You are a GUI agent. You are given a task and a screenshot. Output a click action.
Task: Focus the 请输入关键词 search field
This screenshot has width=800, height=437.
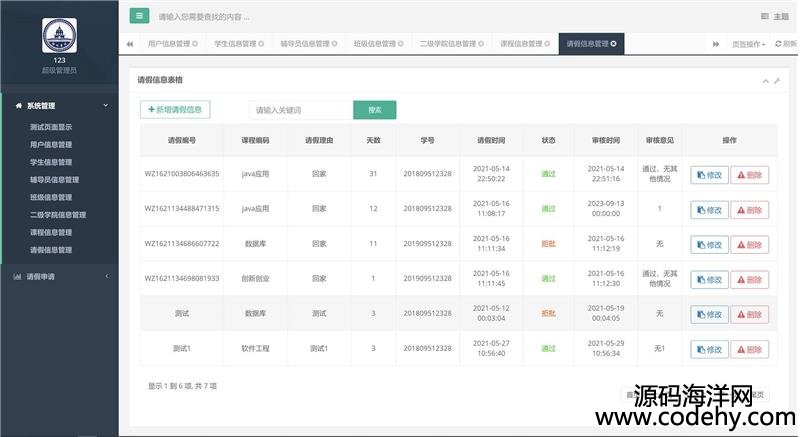(301, 110)
